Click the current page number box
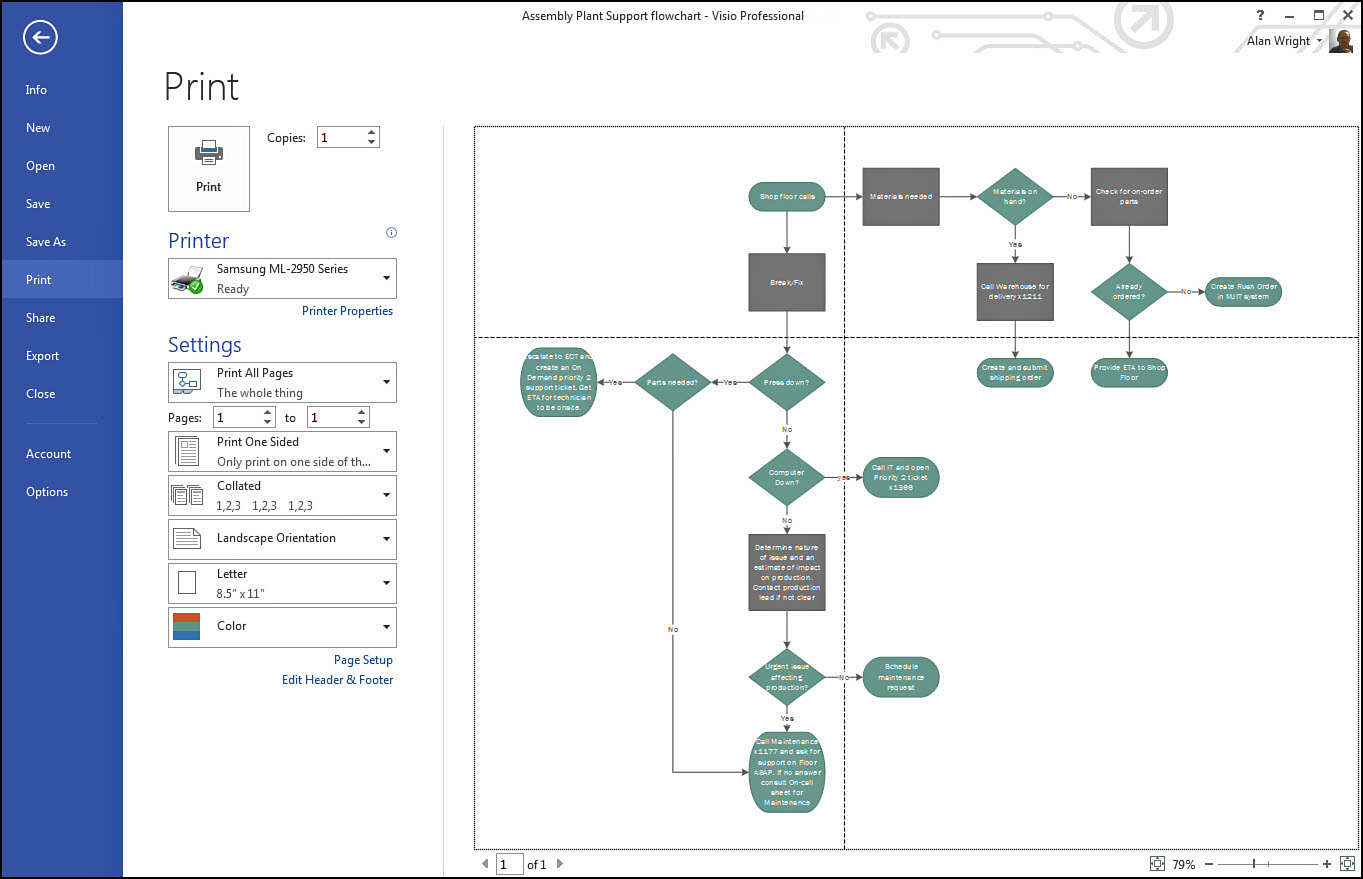Viewport: 1363px width, 879px height. point(510,864)
